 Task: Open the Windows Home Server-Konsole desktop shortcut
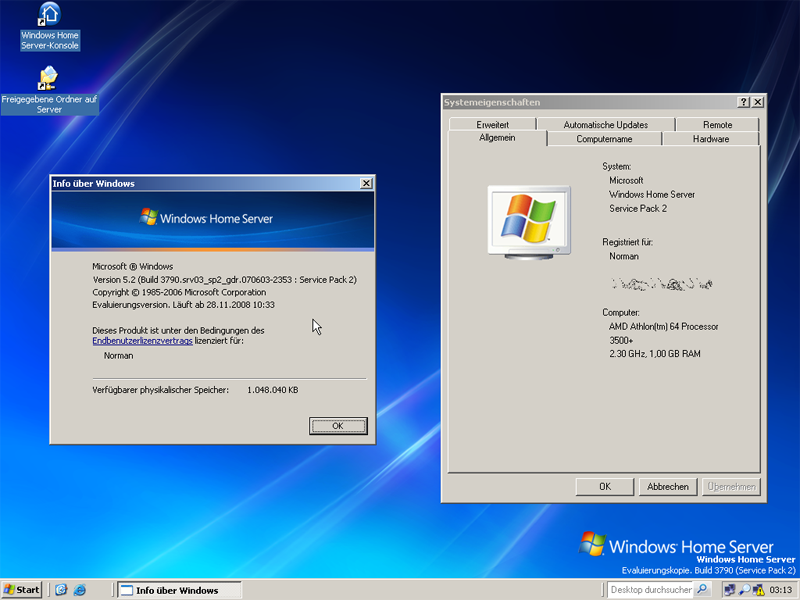48,15
